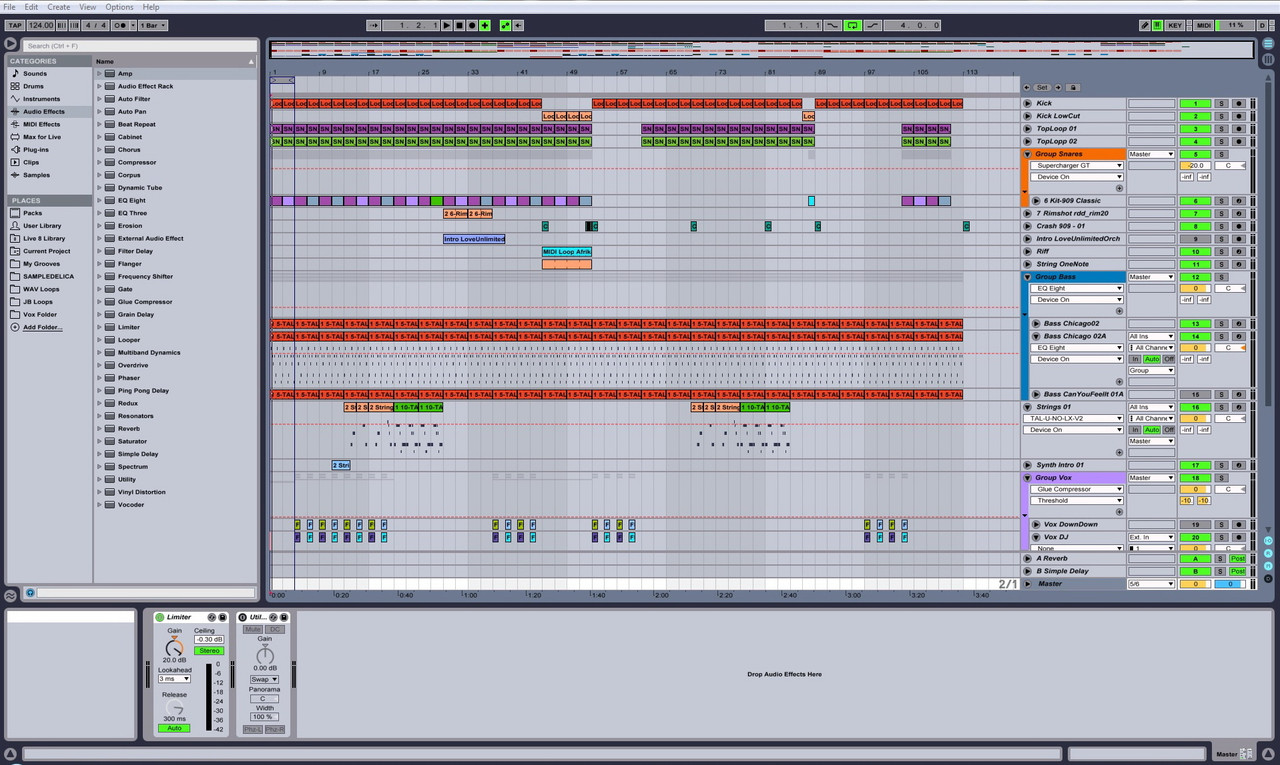Expand the Compressor device folder

(x=100, y=162)
